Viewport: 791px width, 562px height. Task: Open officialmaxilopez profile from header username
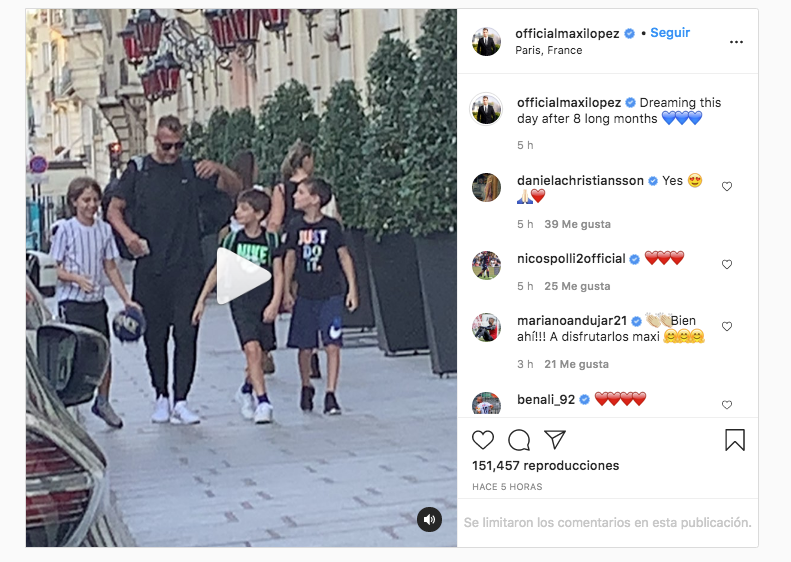click(567, 33)
